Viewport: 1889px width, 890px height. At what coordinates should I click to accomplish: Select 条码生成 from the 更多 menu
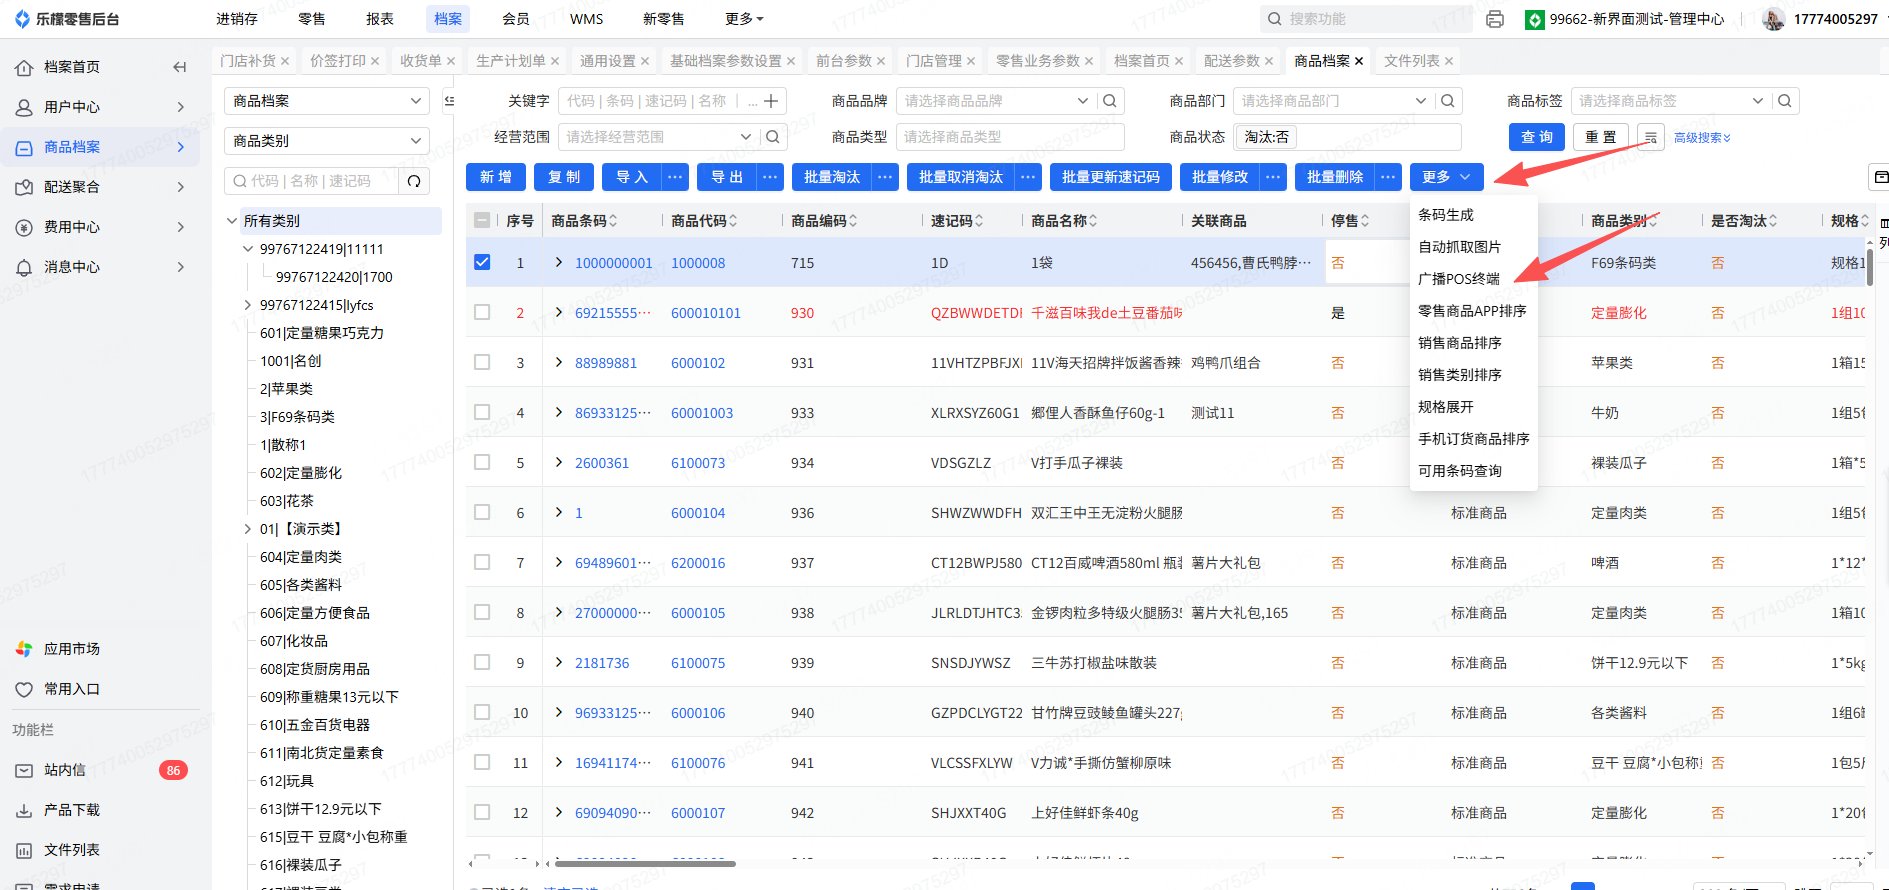click(1446, 215)
